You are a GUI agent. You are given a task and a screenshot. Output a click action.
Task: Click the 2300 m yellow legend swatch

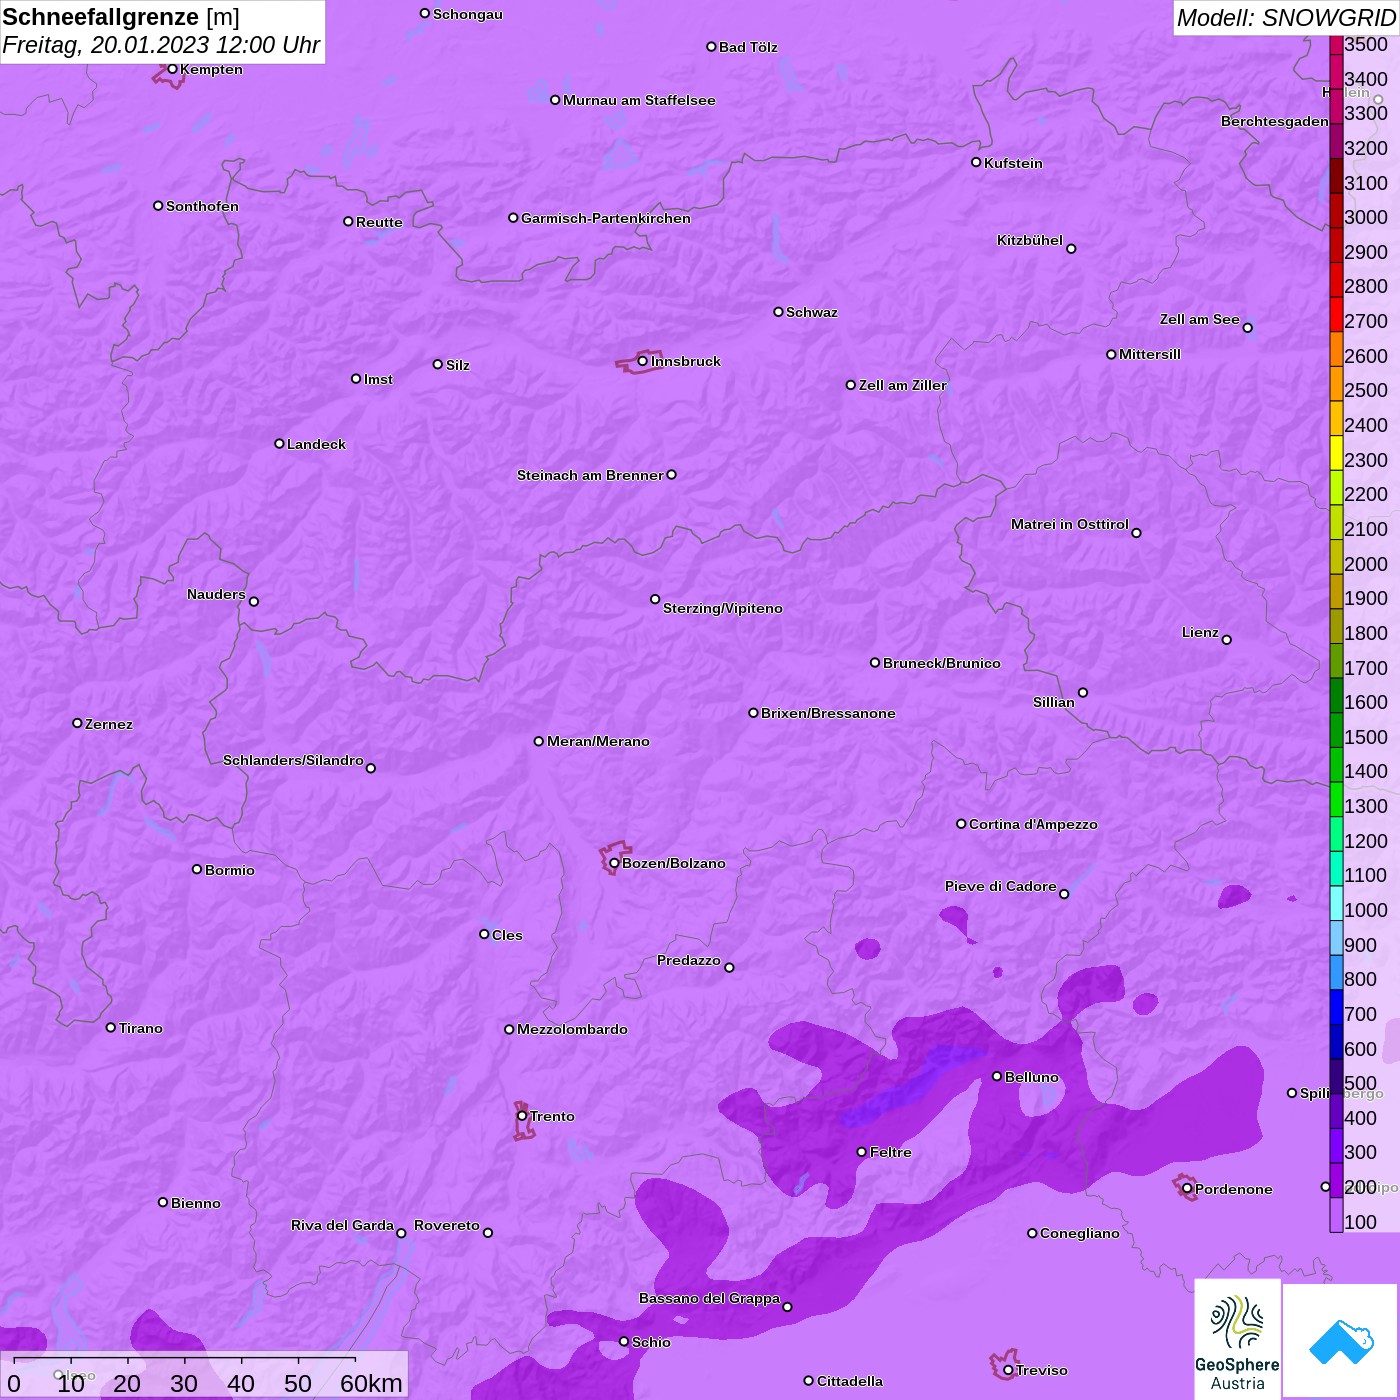(x=1336, y=453)
